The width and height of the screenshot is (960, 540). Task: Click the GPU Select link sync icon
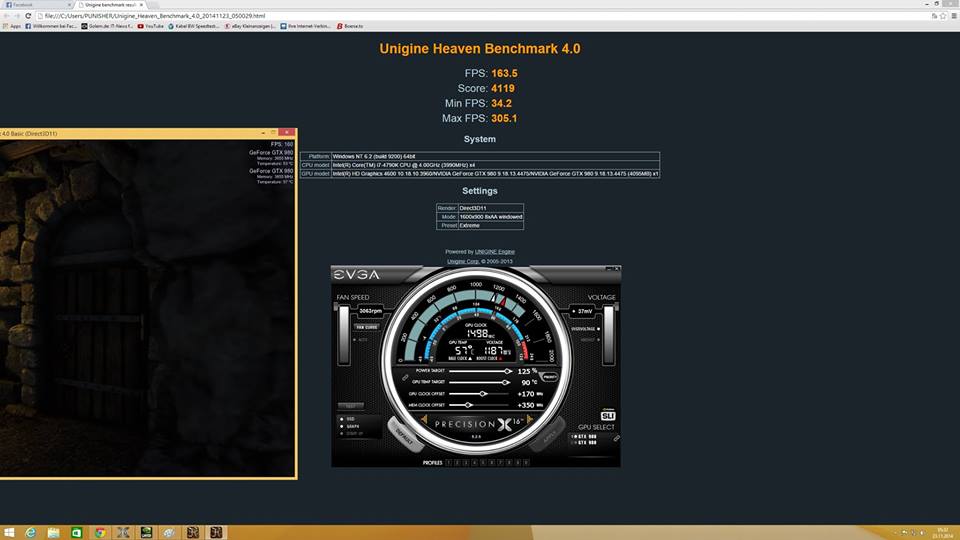coord(617,438)
